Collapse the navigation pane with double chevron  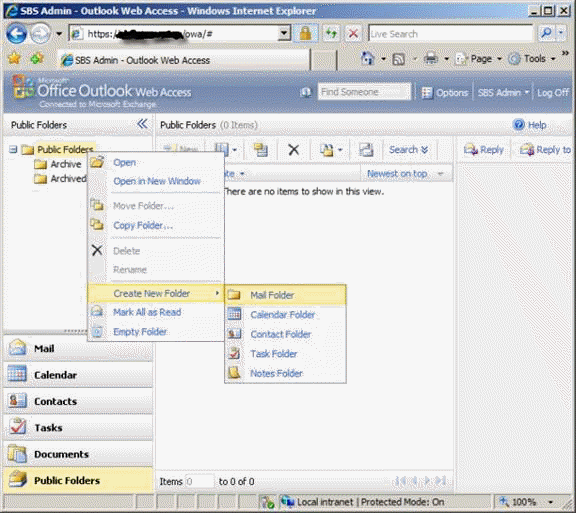coord(143,124)
